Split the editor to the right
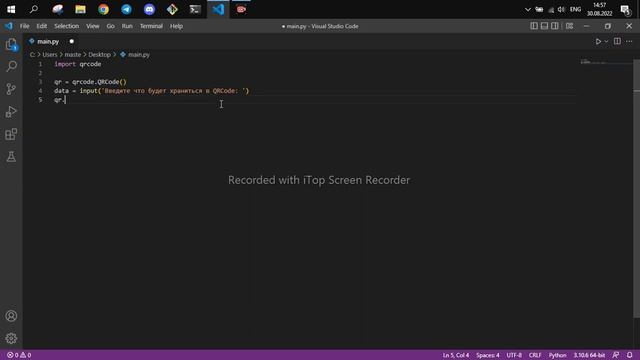The image size is (640, 360). tap(617, 41)
